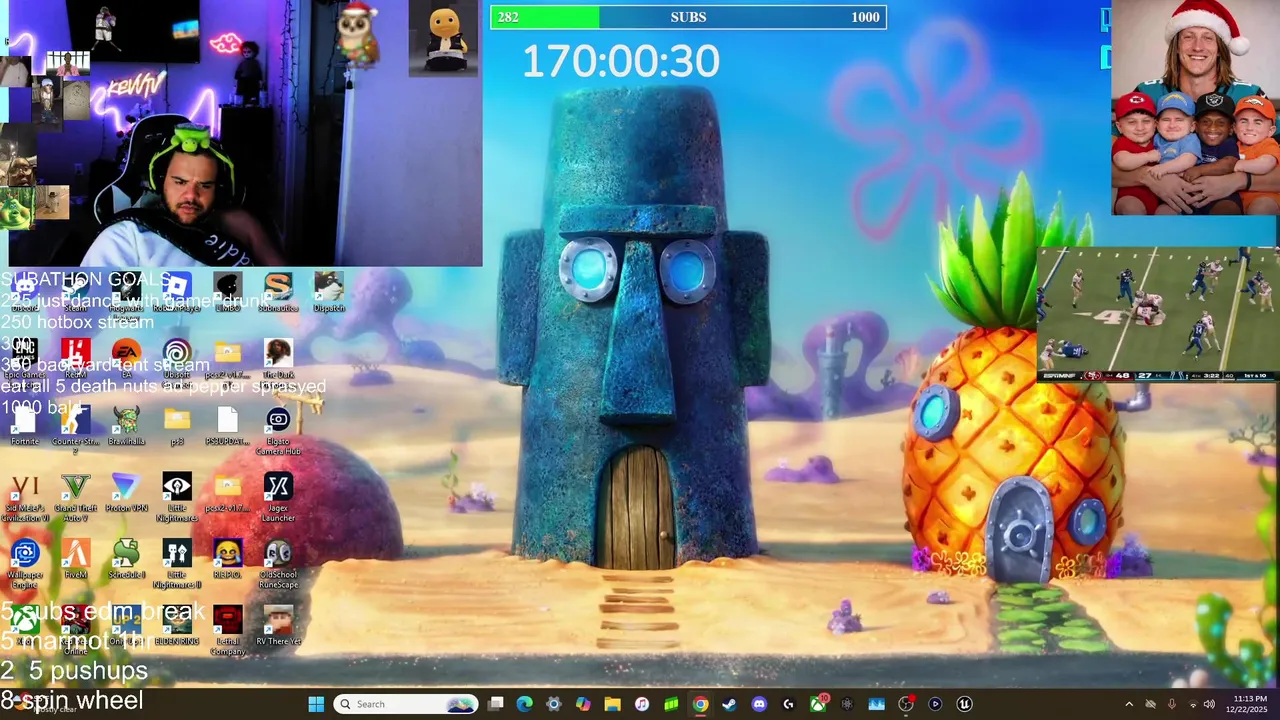Viewport: 1280px width, 720px height.
Task: Select the Elgato Camera Hub icon
Action: pos(278,430)
